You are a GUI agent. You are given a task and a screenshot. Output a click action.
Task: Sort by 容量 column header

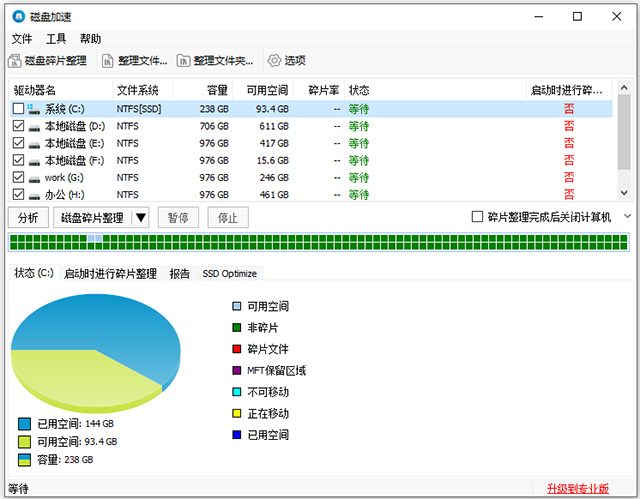click(203, 90)
